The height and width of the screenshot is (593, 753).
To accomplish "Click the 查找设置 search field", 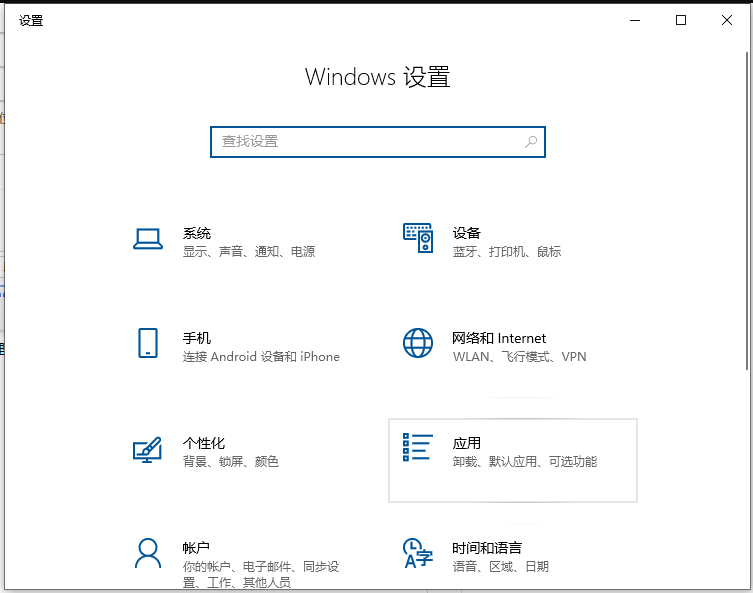I will pyautogui.click(x=378, y=142).
